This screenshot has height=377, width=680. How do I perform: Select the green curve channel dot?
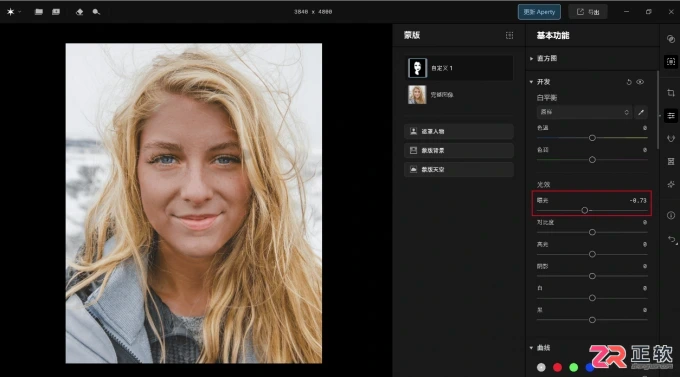(573, 368)
